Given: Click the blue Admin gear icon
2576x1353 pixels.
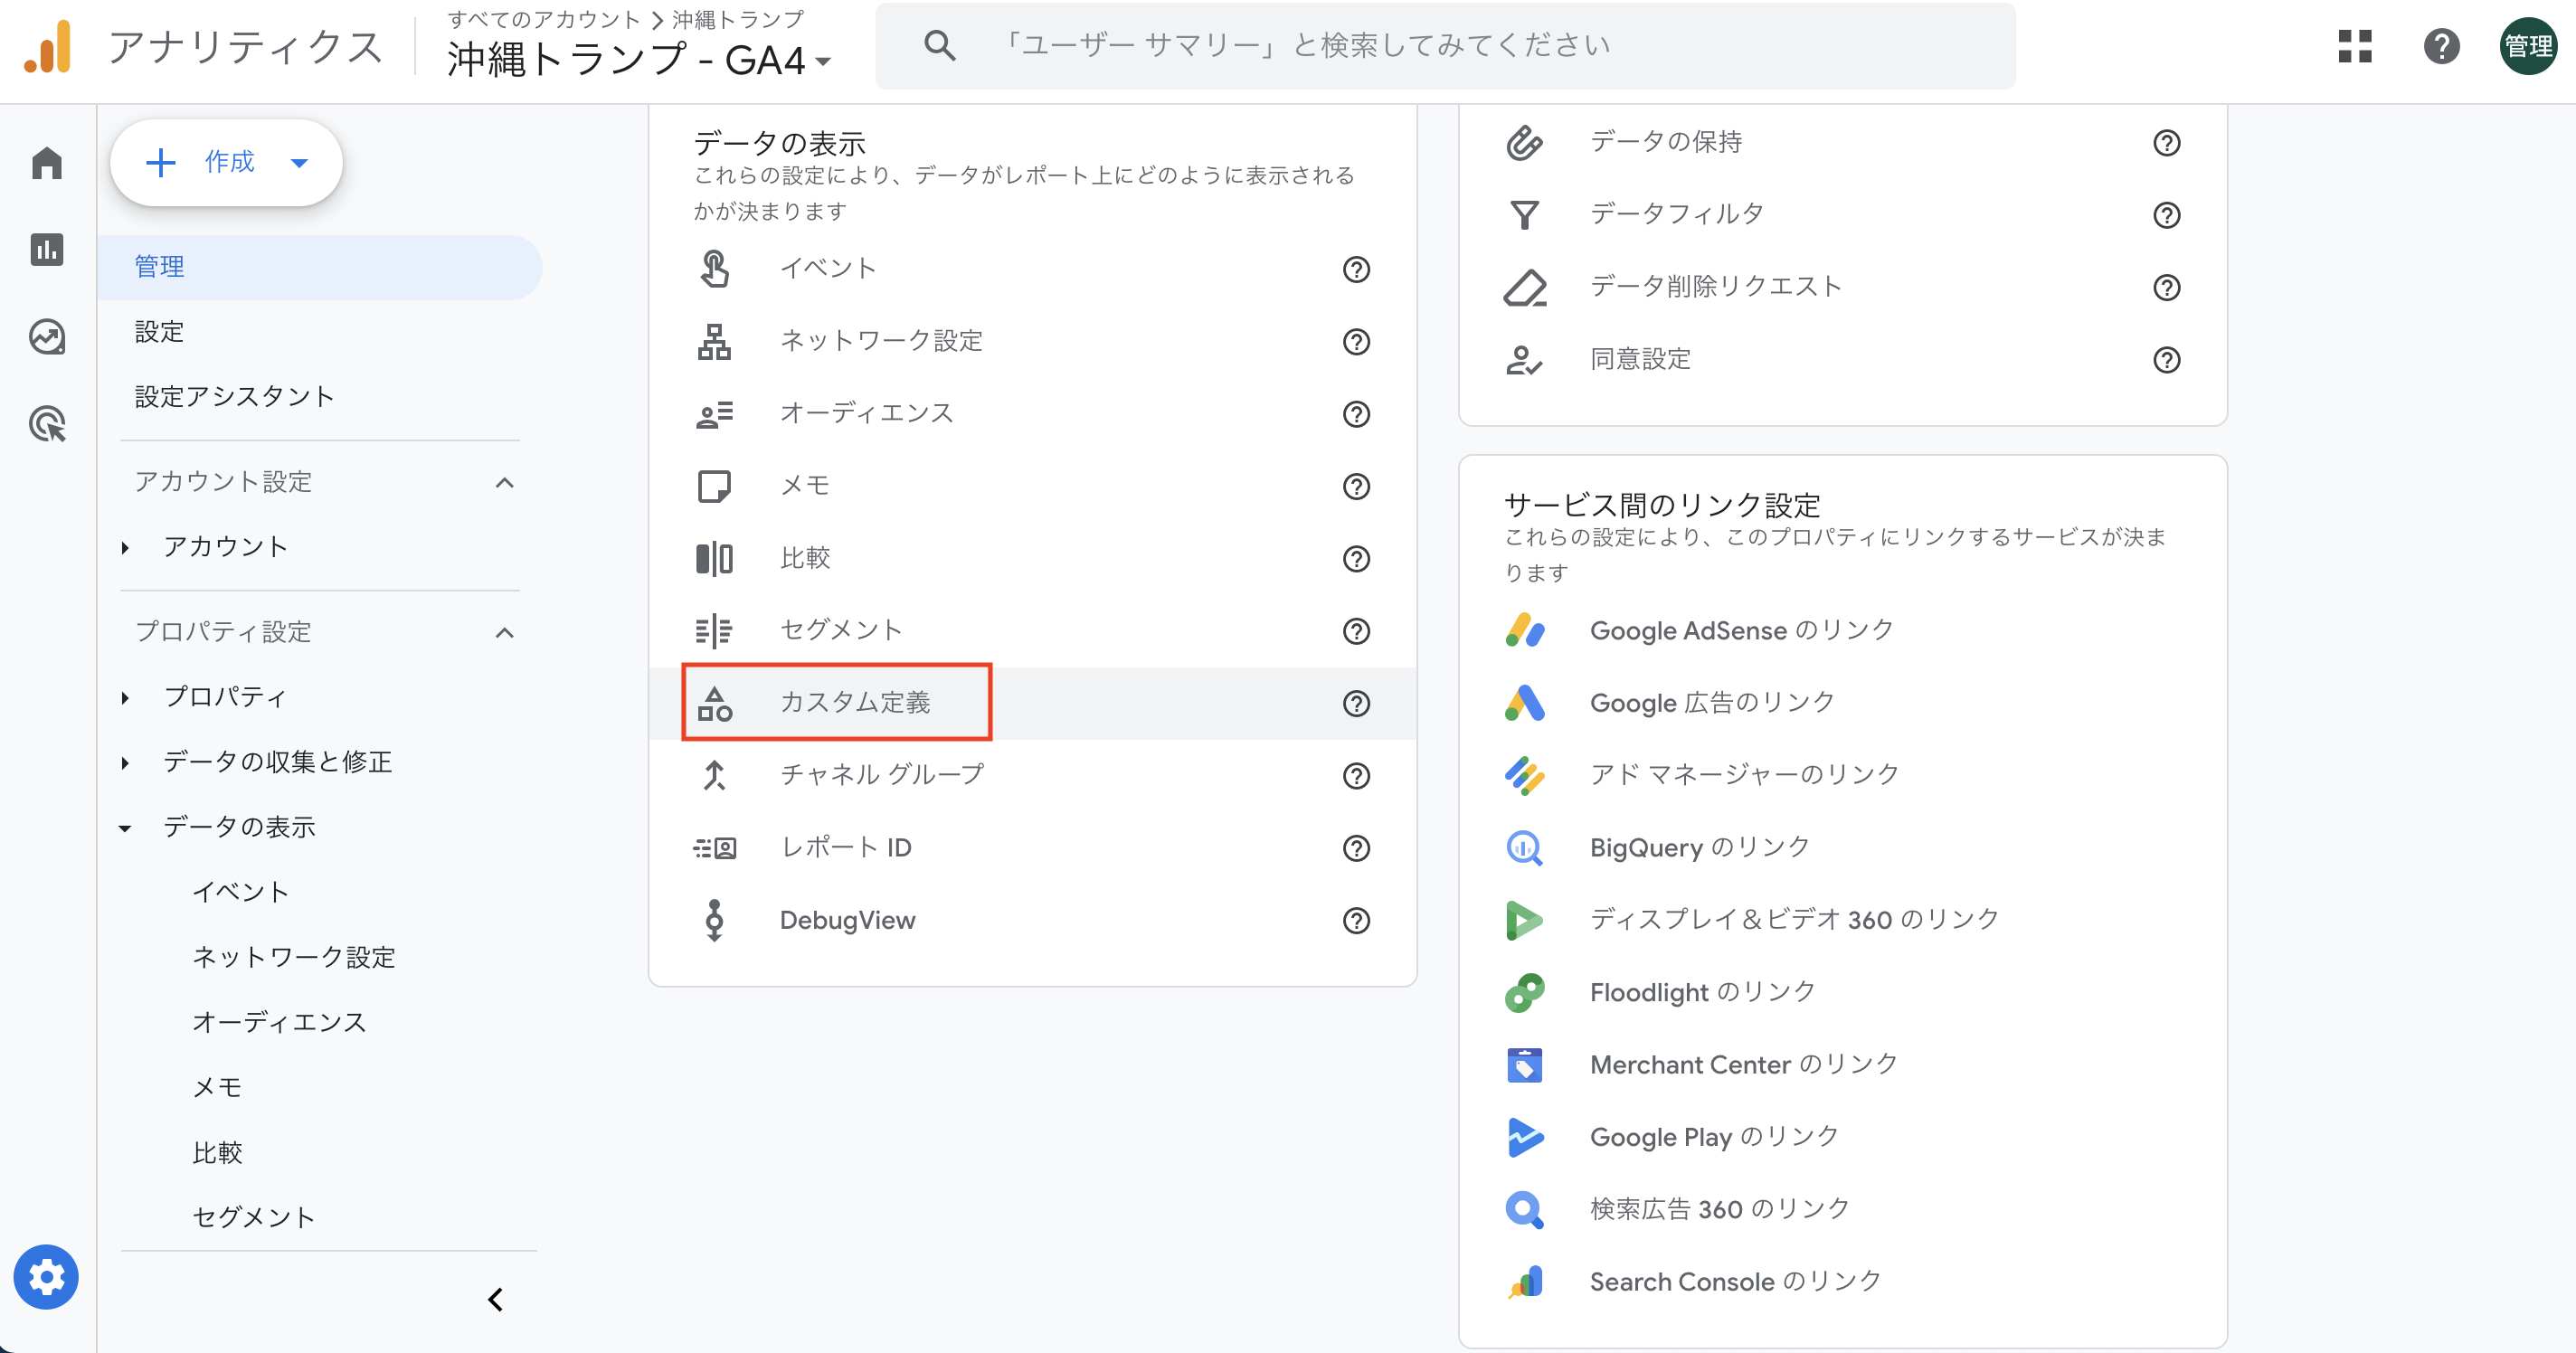Looking at the screenshot, I should (x=46, y=1277).
